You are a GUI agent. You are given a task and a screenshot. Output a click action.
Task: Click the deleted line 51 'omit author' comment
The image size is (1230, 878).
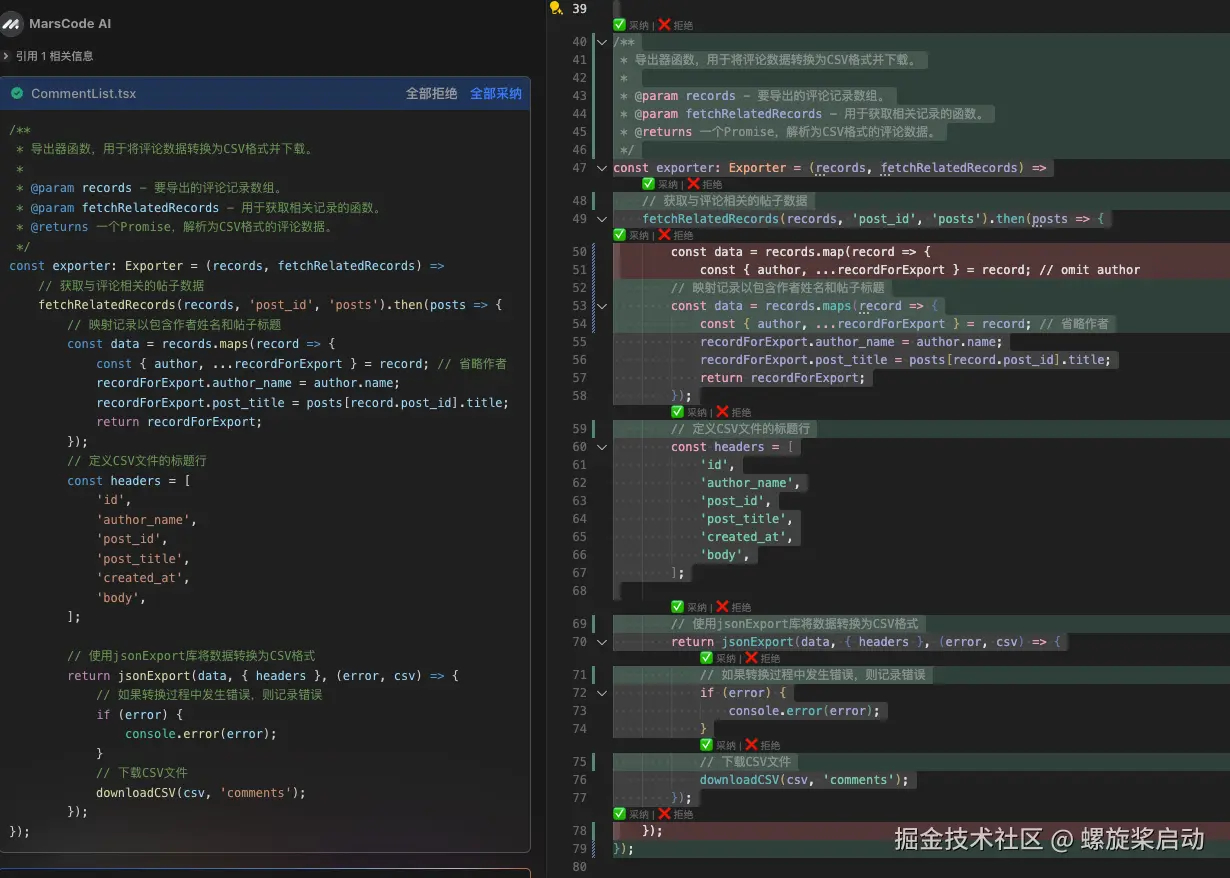tap(1090, 270)
